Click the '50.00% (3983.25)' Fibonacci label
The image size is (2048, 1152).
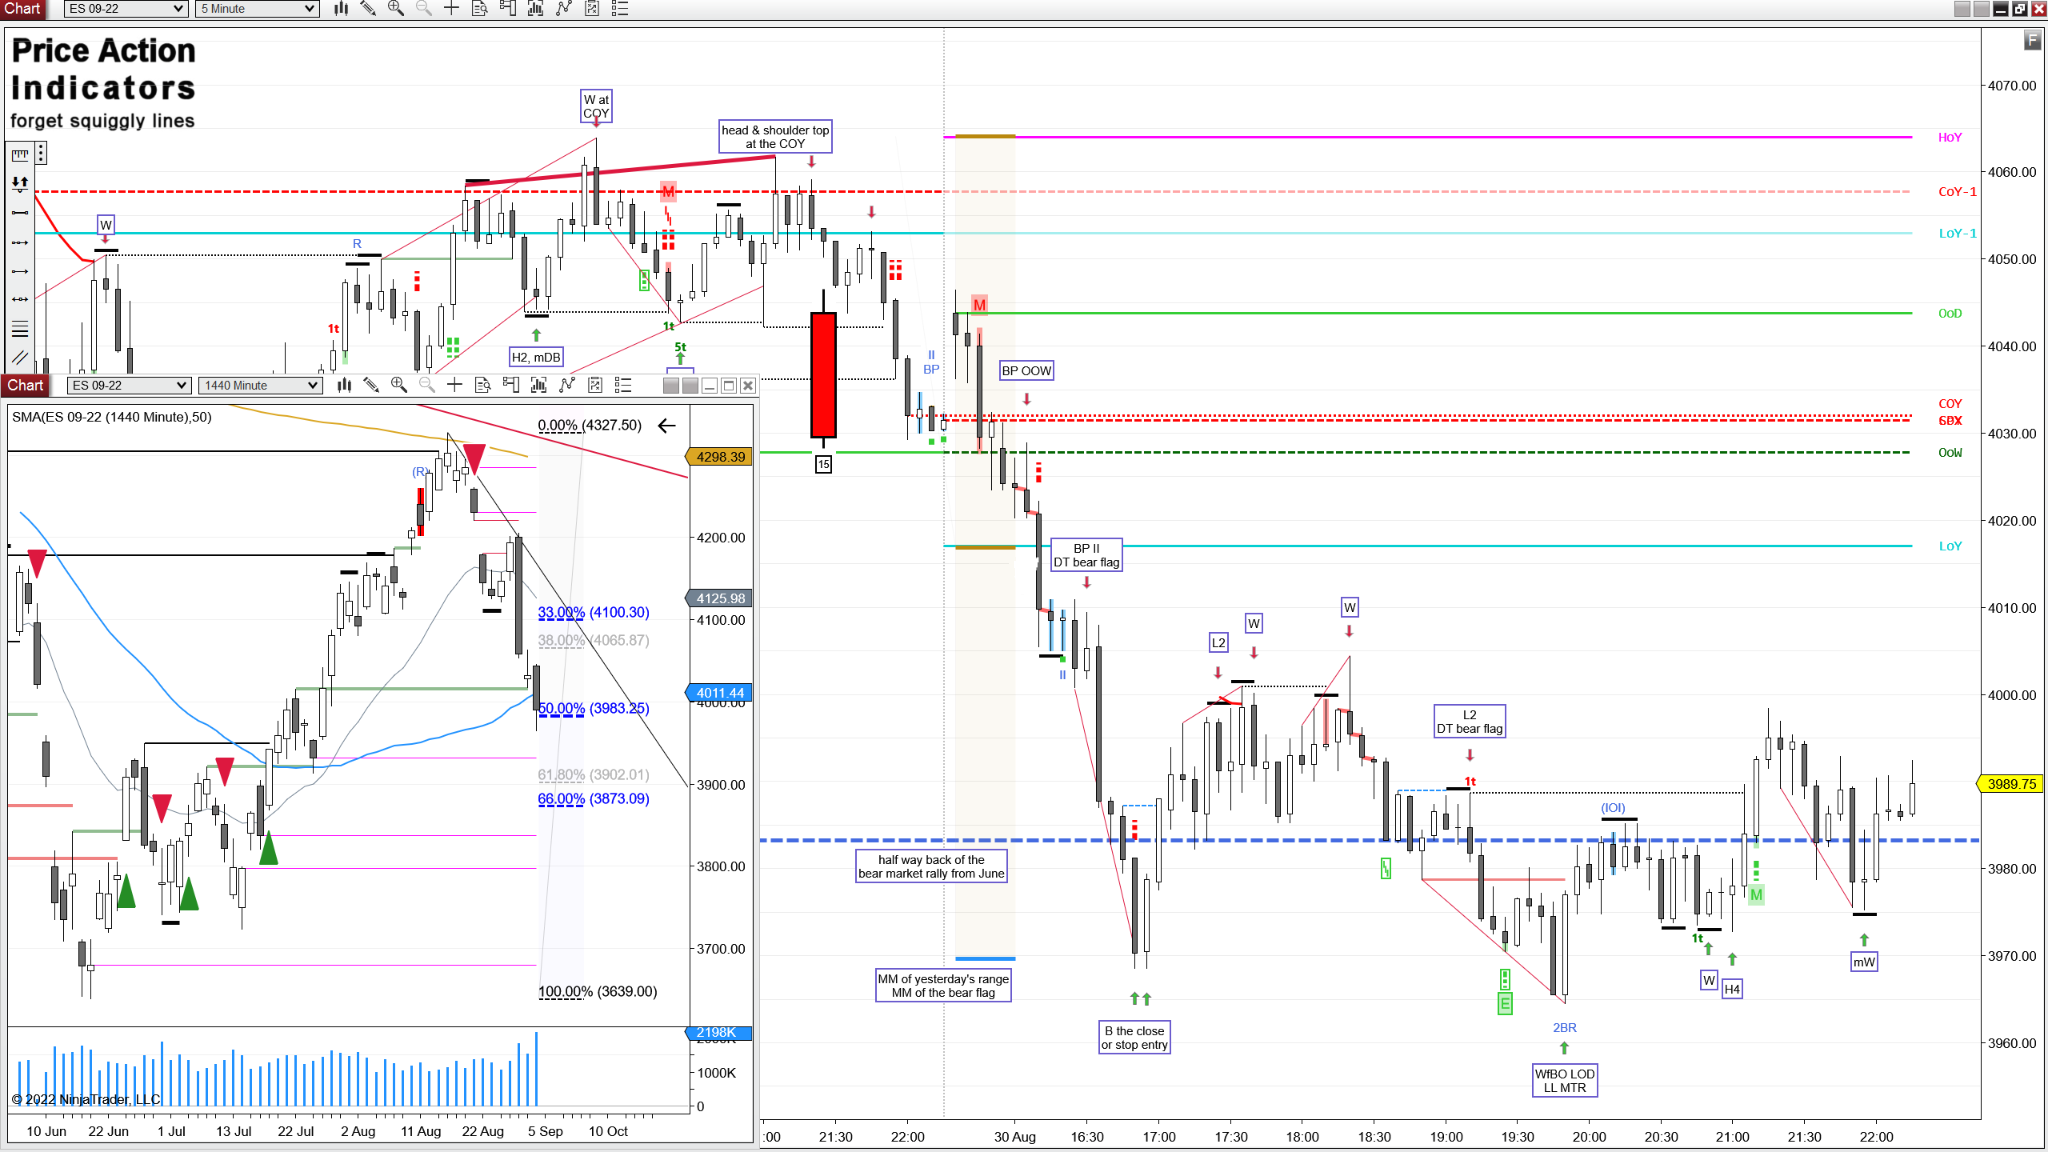click(x=594, y=708)
